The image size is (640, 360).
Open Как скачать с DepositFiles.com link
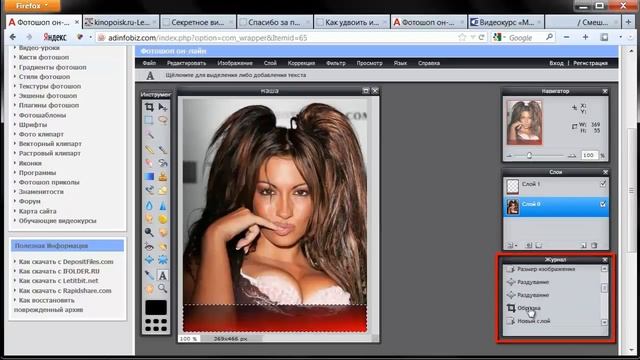pos(66,262)
